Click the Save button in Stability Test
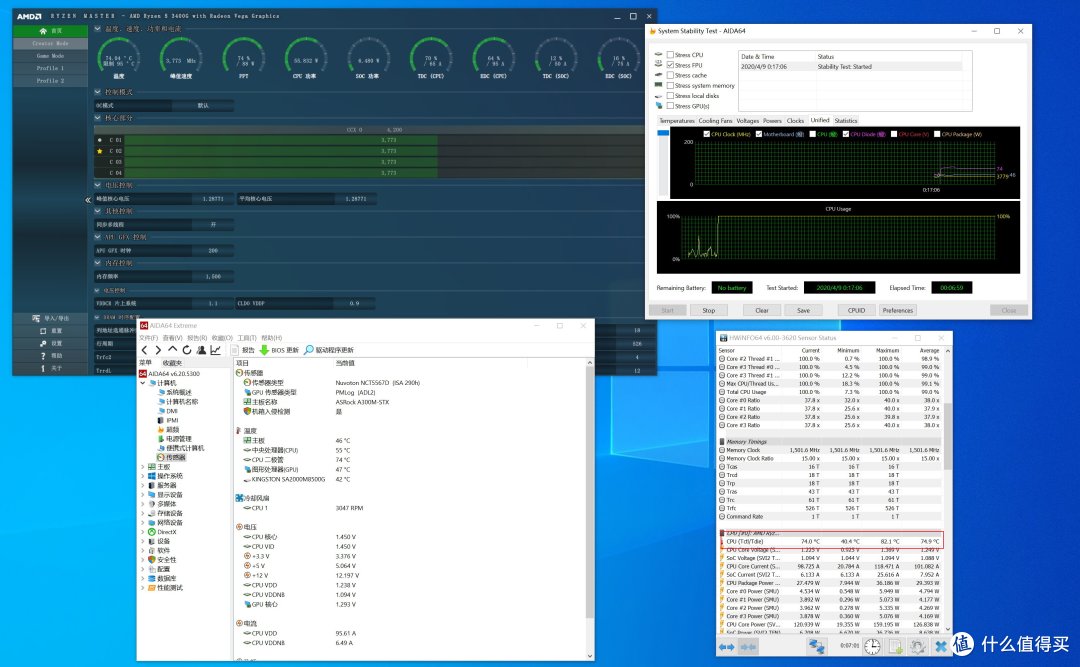 coord(803,310)
